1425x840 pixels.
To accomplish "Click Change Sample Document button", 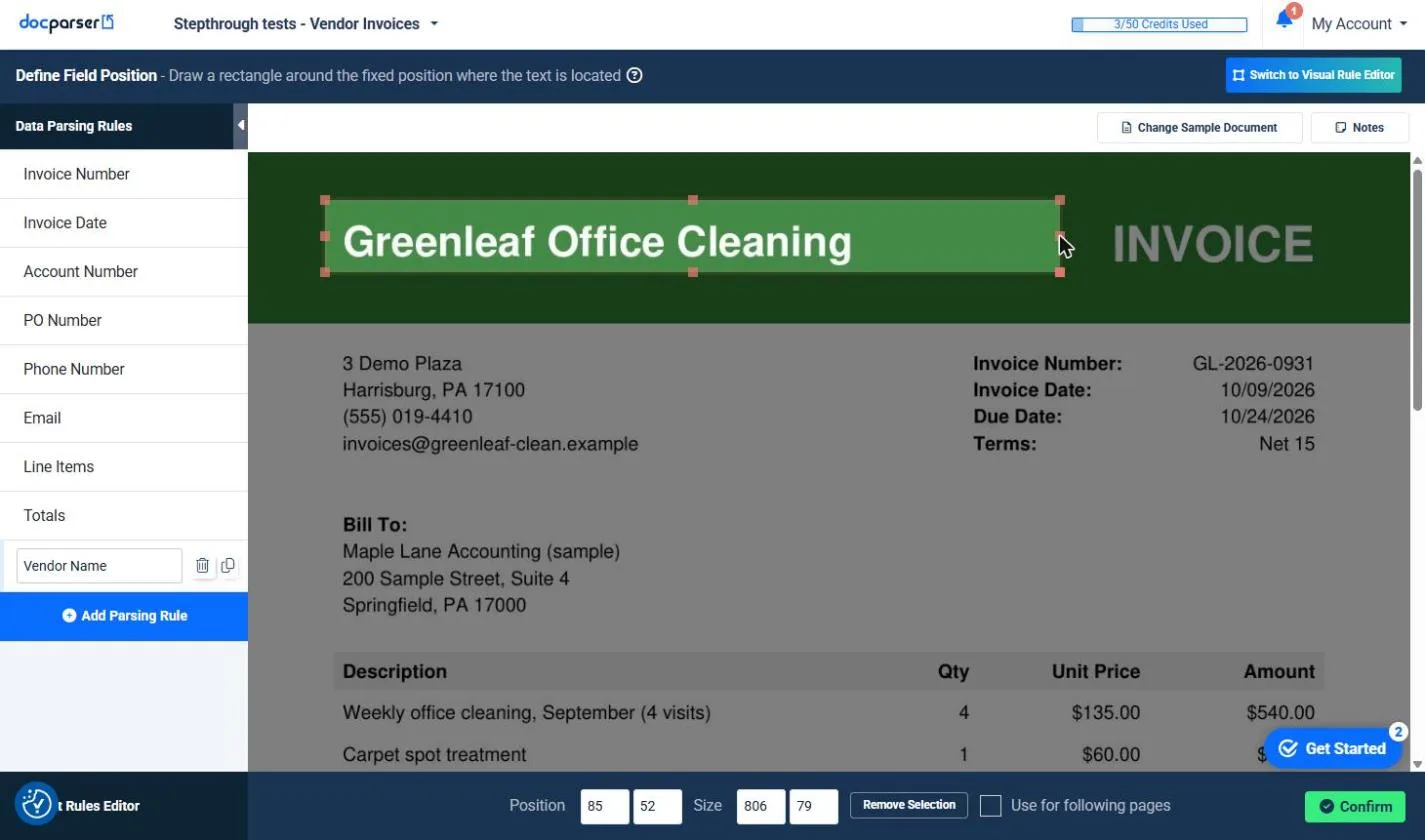I will [1199, 128].
